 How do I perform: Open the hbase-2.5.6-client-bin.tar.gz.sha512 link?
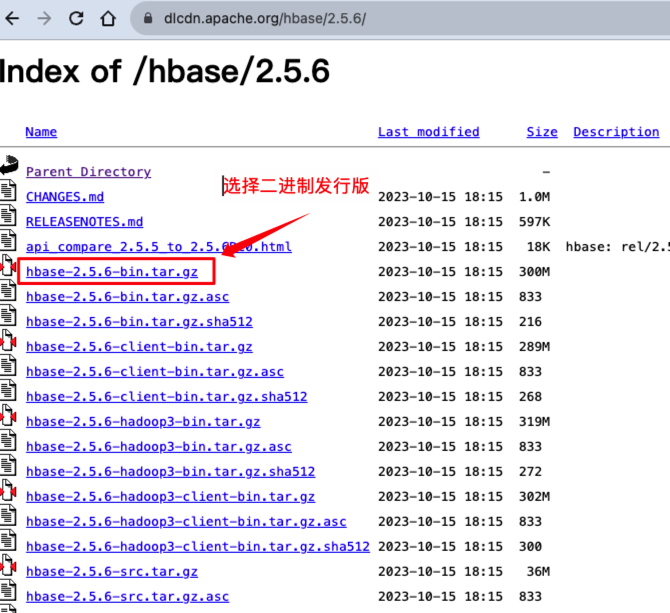click(167, 396)
